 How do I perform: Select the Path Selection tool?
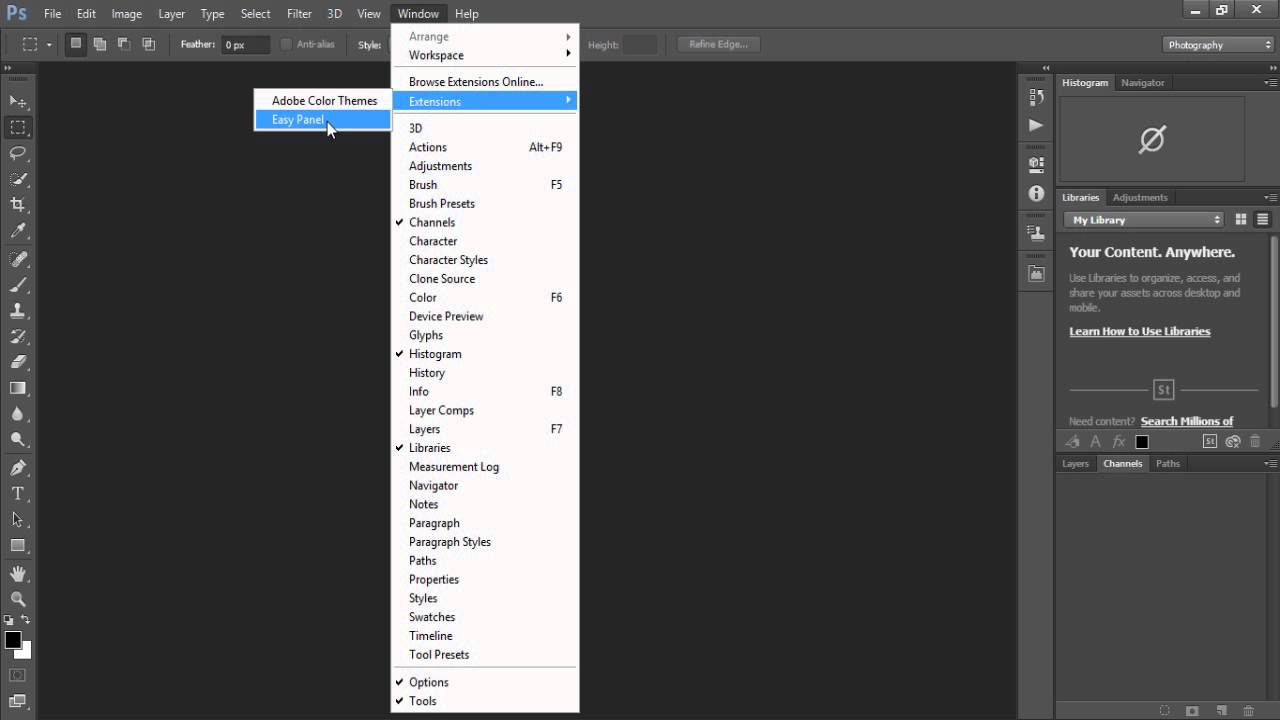[18, 520]
